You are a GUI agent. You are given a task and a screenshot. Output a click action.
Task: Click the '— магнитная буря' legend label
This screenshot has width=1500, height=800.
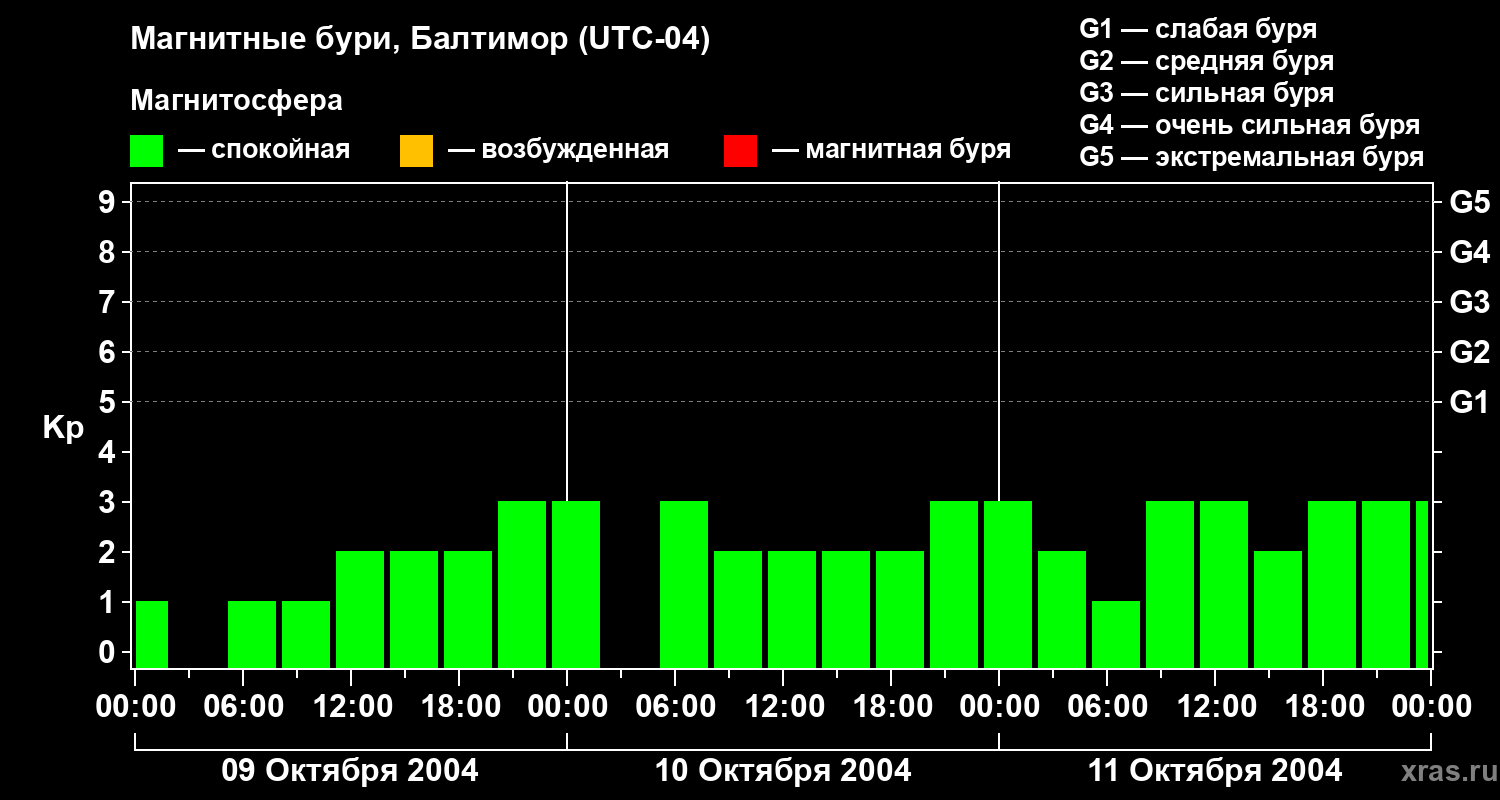[891, 150]
